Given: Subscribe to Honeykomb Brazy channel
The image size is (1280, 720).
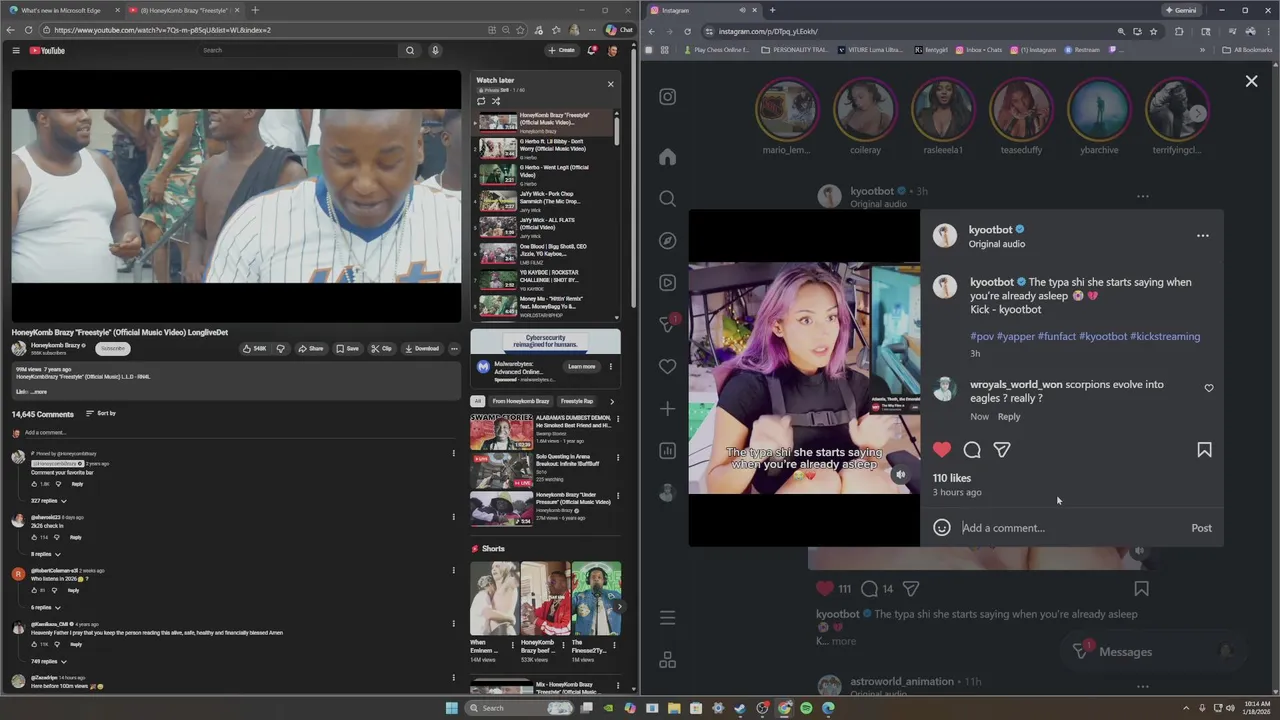Looking at the screenshot, I should point(113,348).
